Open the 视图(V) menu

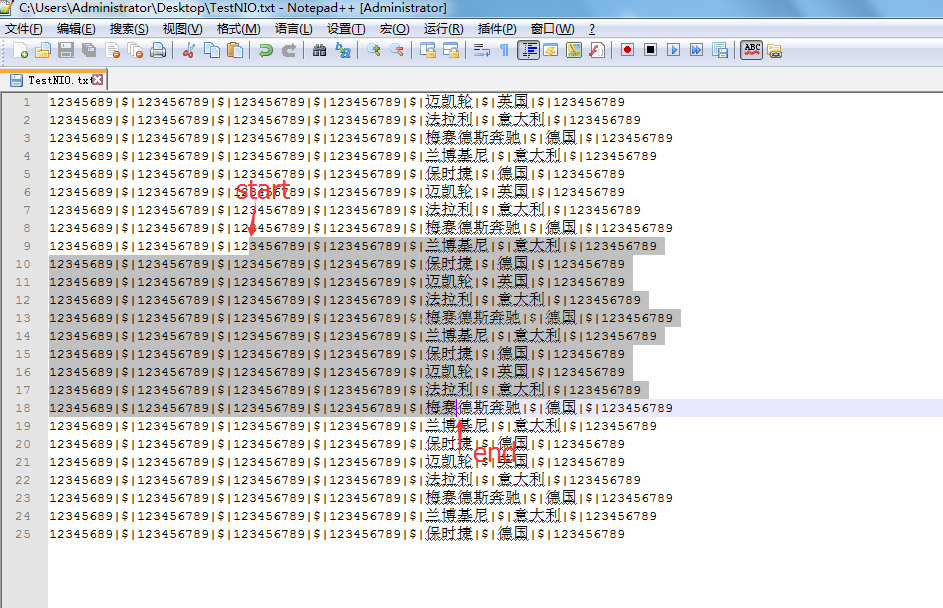coord(182,29)
